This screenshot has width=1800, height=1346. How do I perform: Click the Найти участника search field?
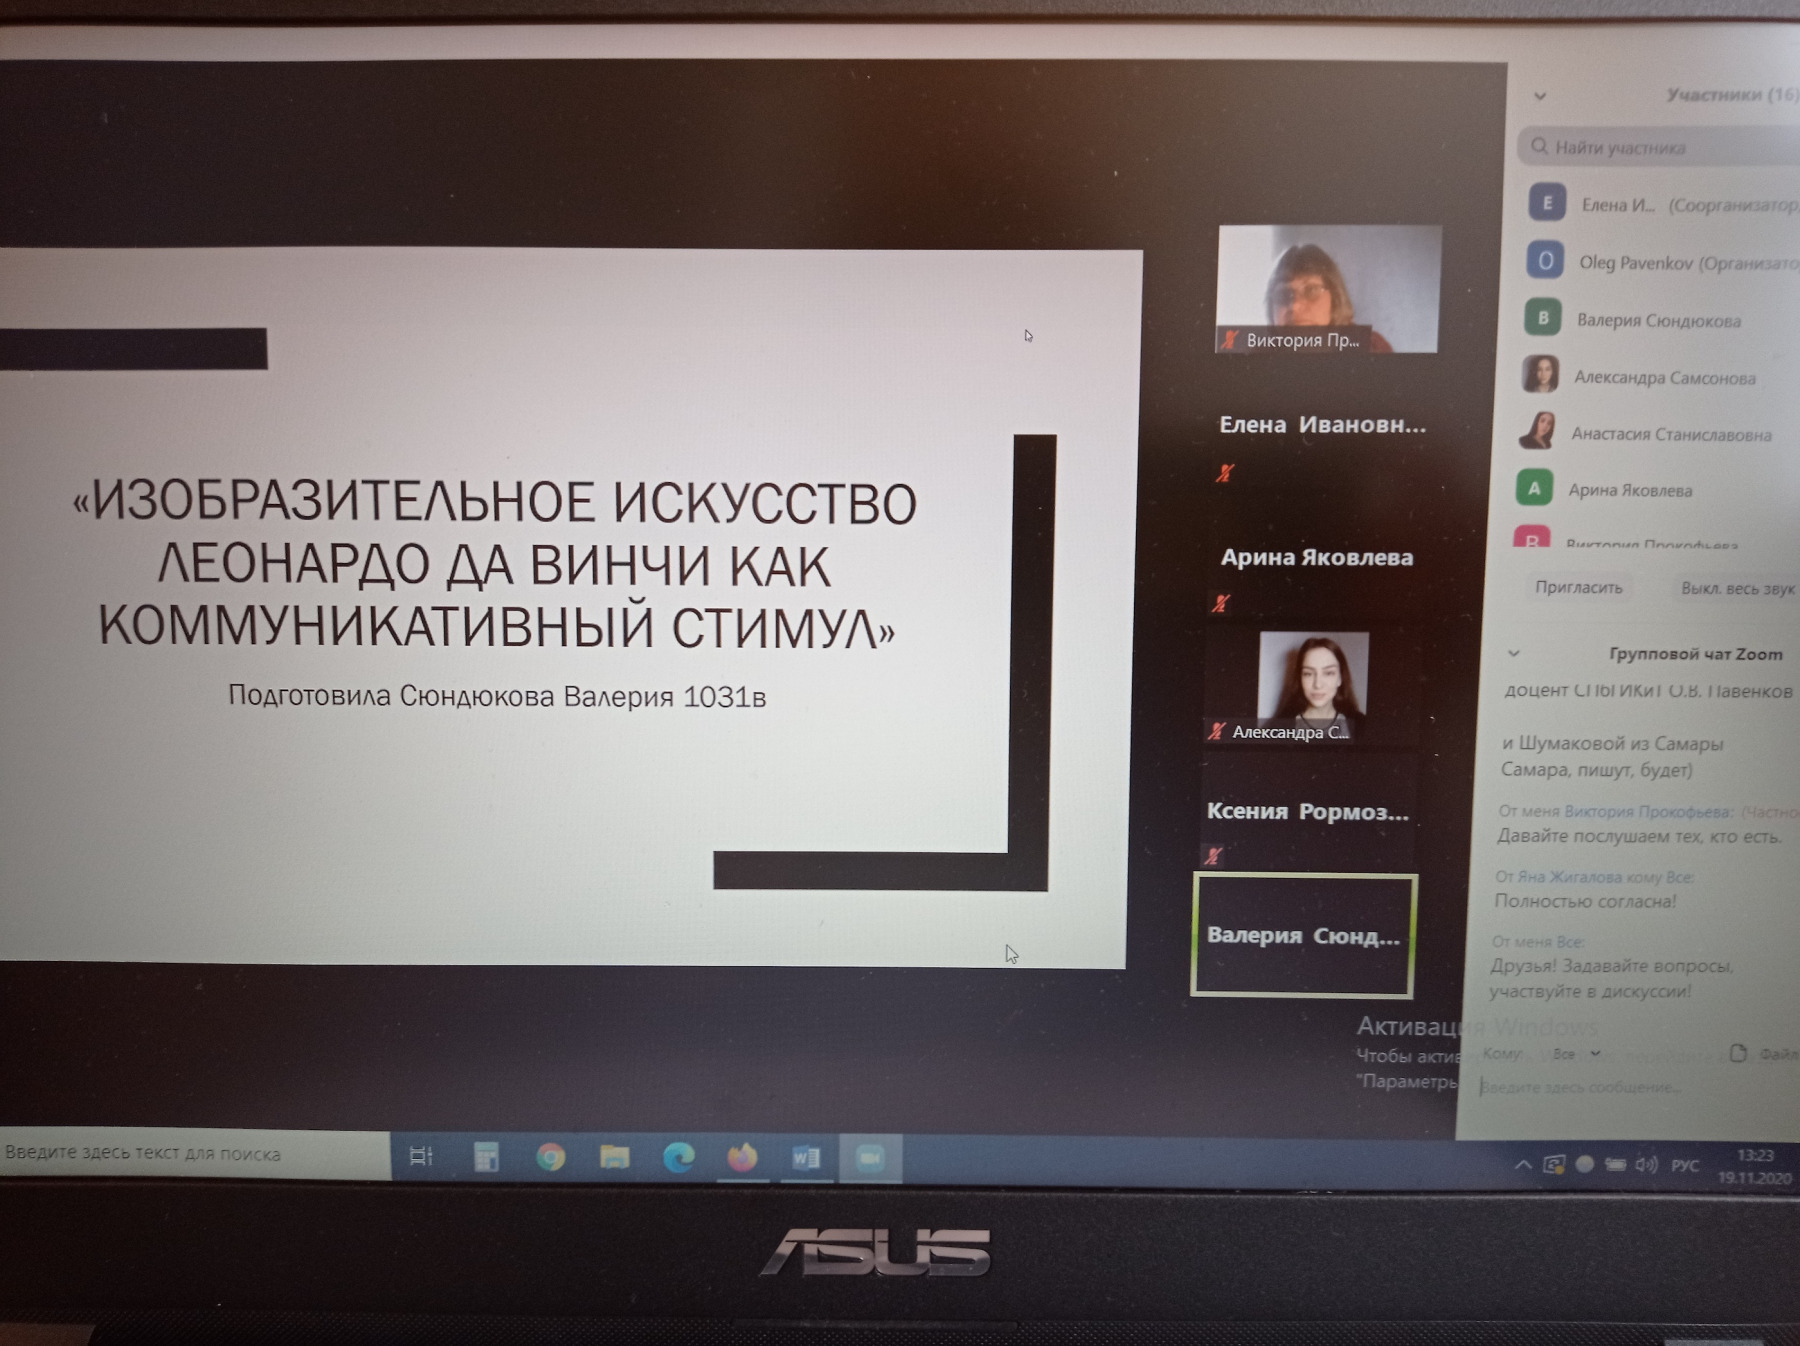(1660, 147)
